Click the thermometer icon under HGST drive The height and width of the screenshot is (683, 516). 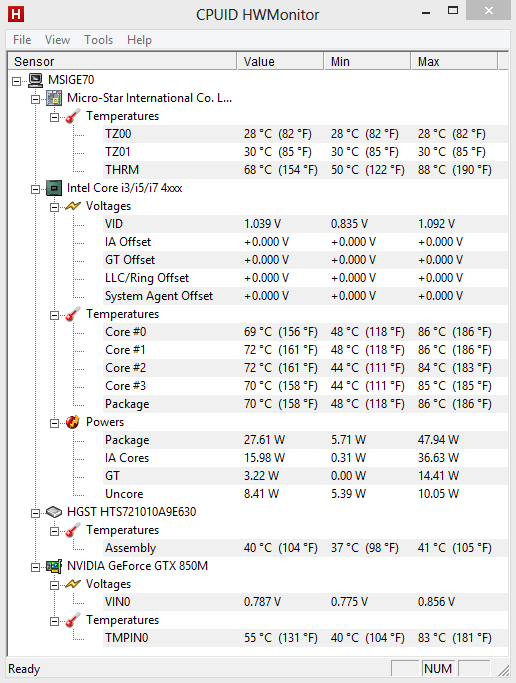point(73,530)
